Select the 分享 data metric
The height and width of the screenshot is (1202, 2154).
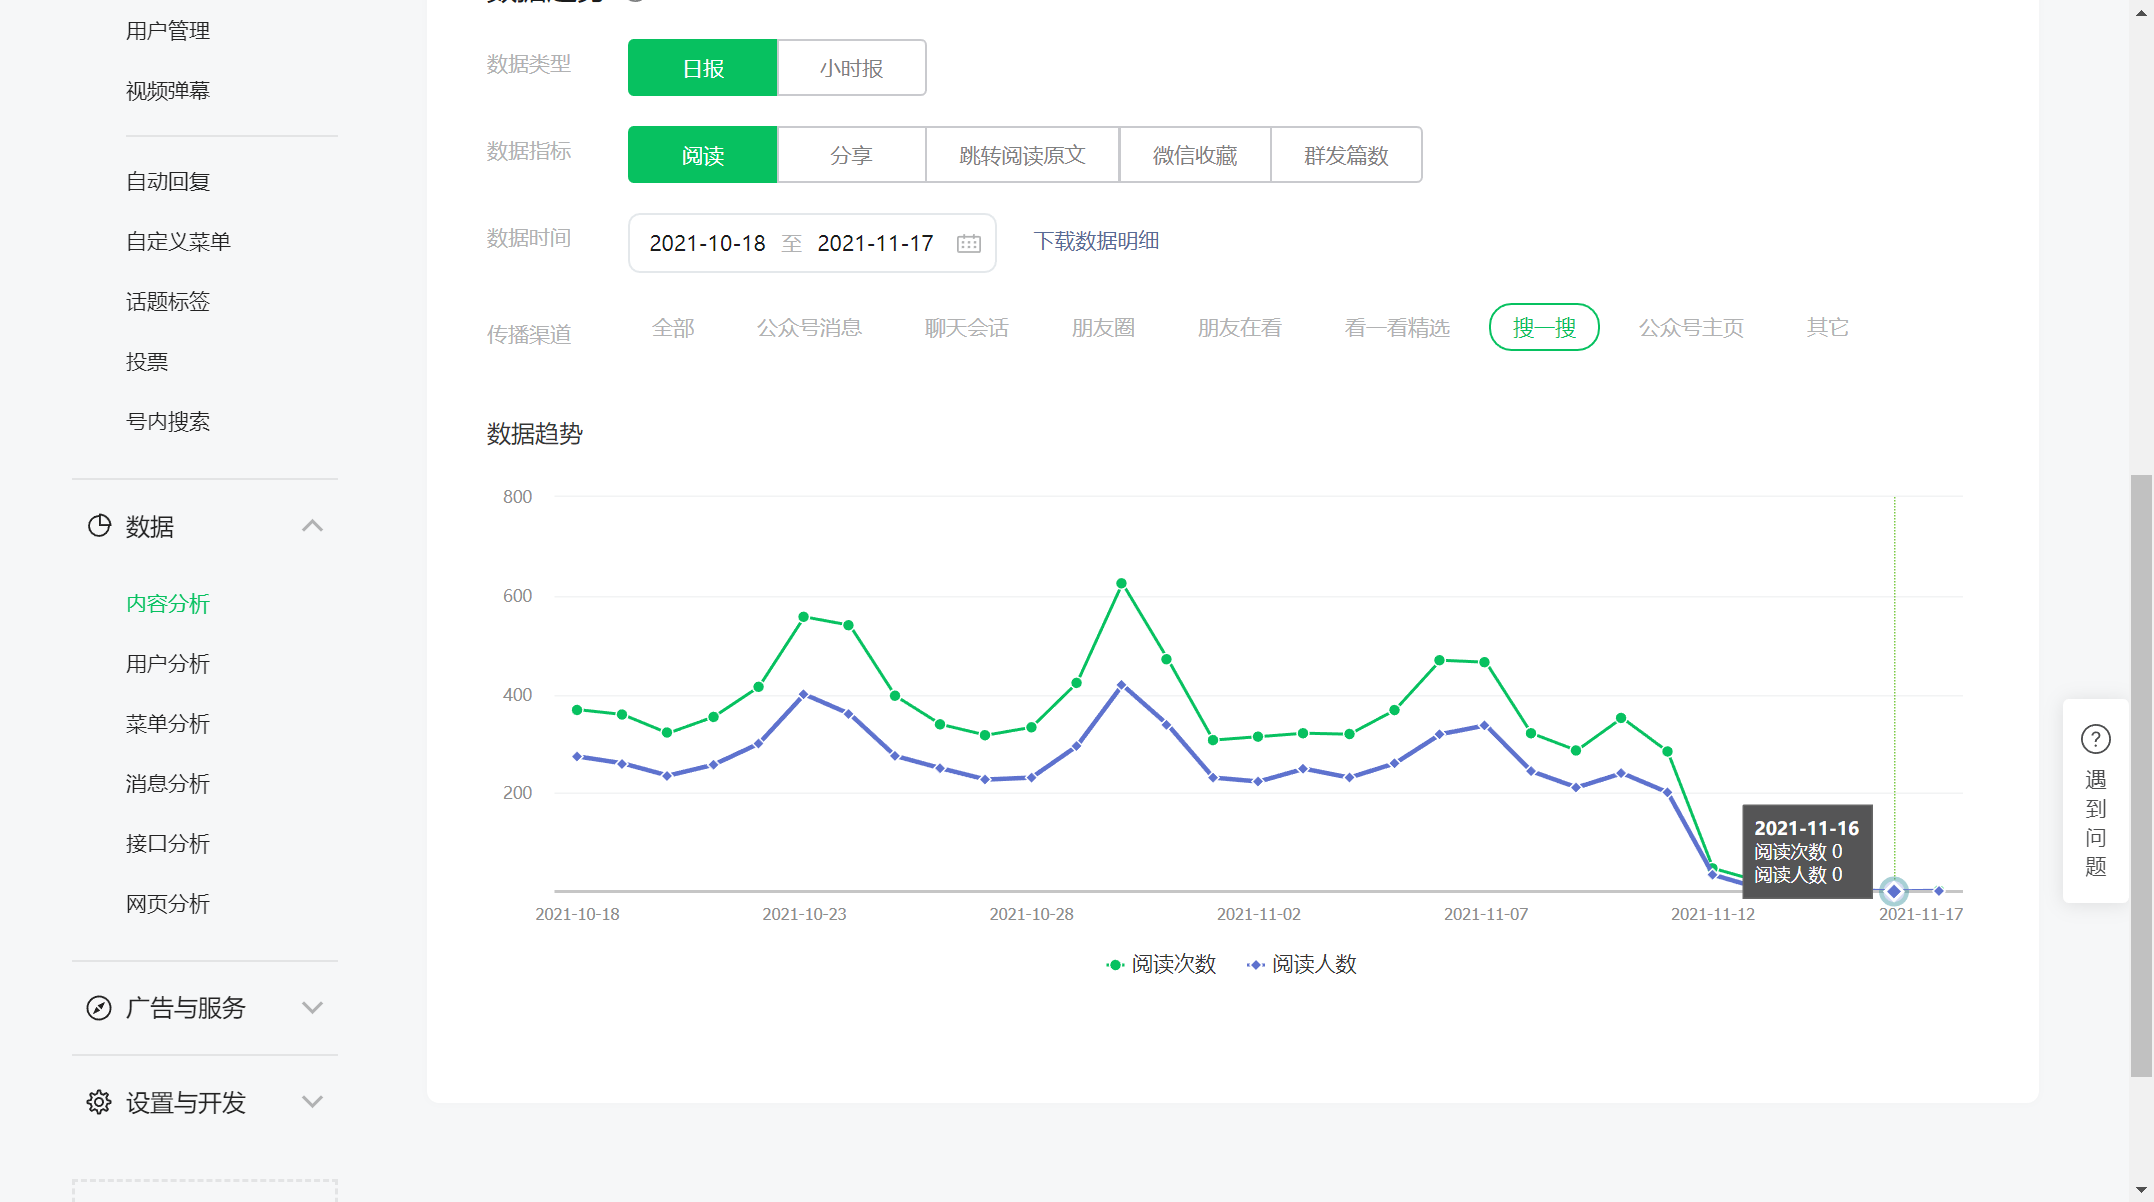click(851, 155)
